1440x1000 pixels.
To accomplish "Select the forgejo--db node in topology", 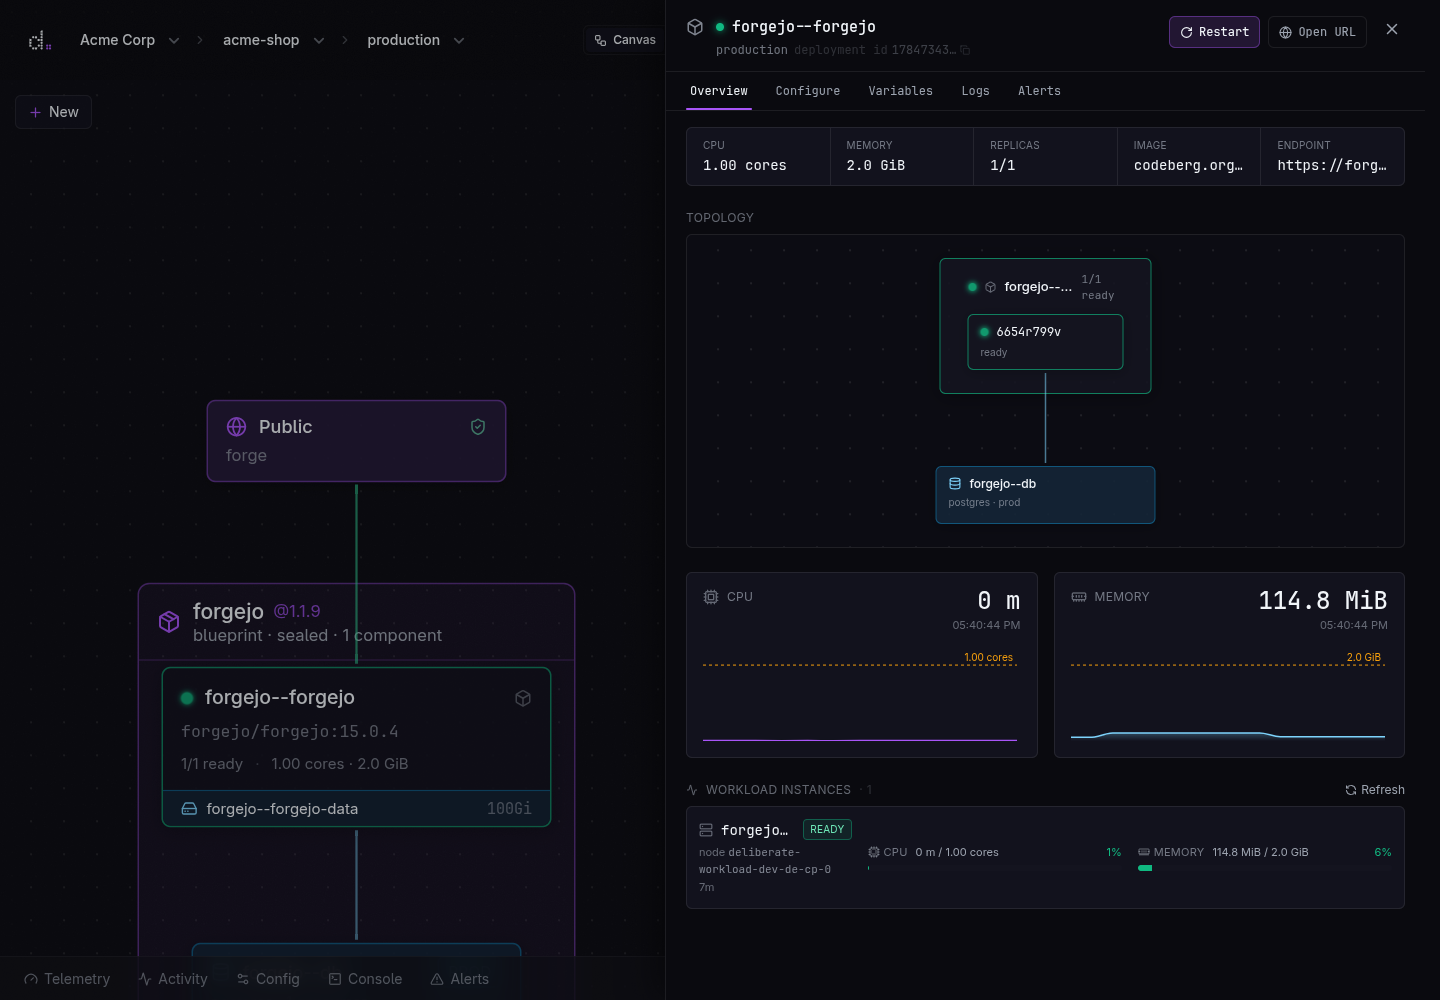I will pyautogui.click(x=1045, y=495).
